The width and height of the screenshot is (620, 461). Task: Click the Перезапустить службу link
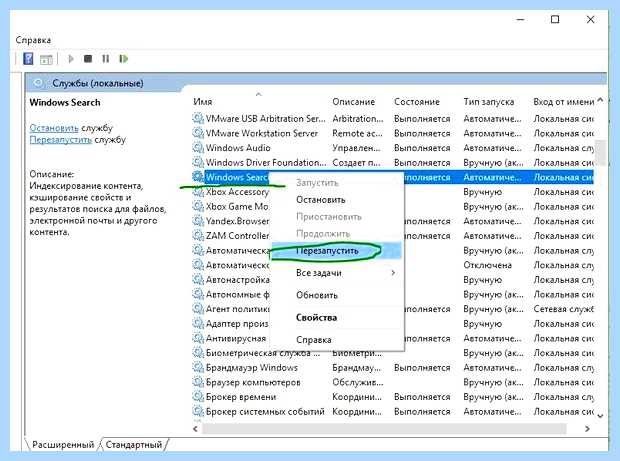coord(61,140)
